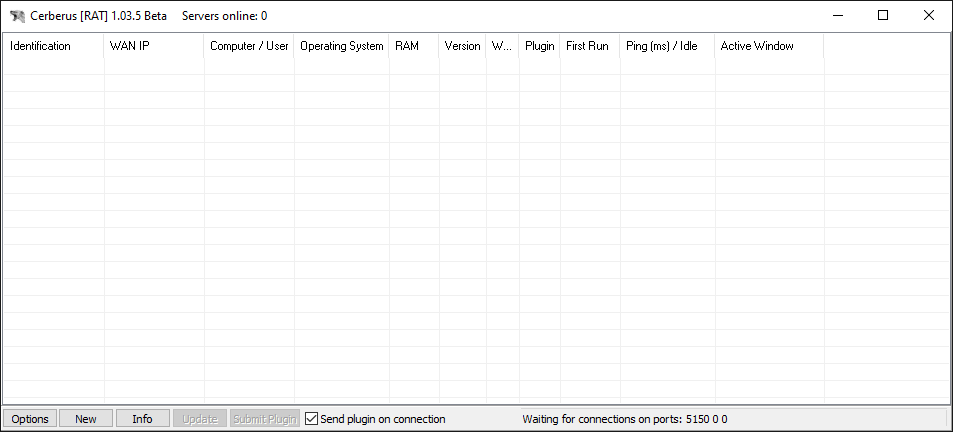
Task: Select the Operating System column header
Action: point(341,46)
